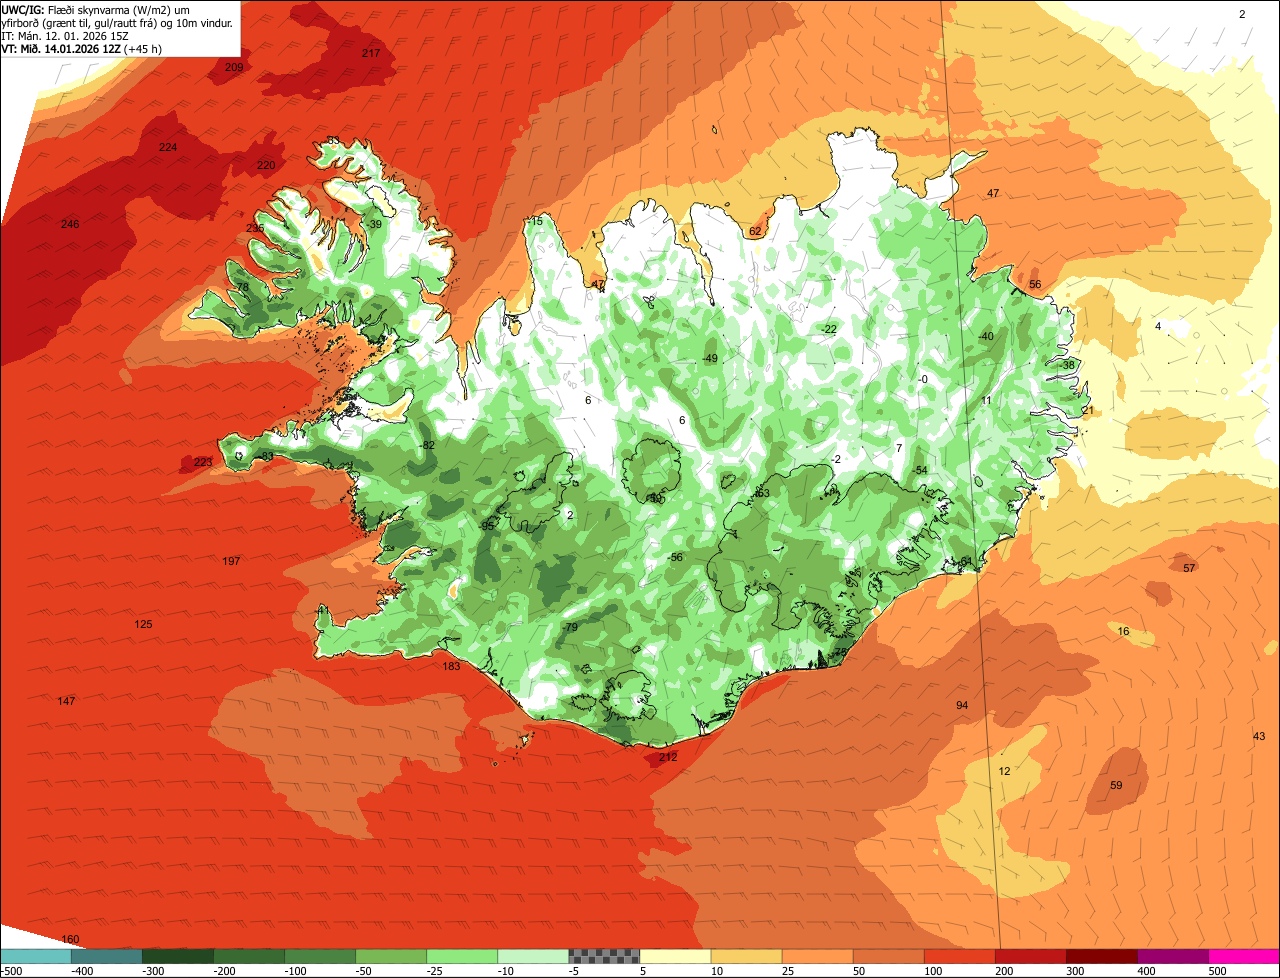Select the darkest green -300 to -200 swatch
Screen dimensions: 1280x978
tap(177, 956)
